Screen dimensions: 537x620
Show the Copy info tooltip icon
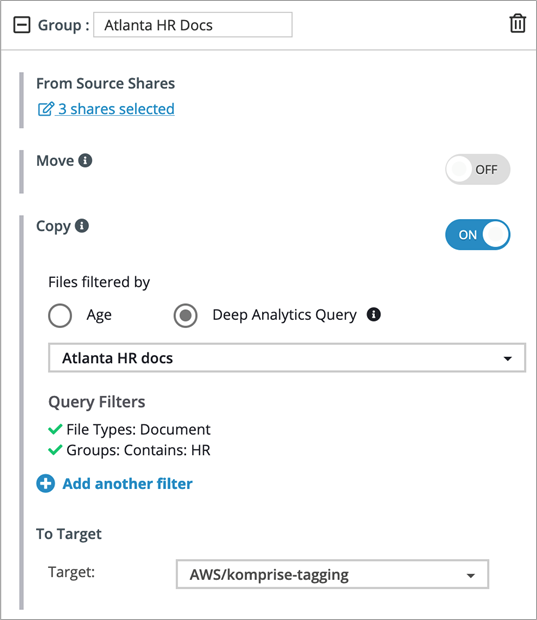click(x=82, y=226)
